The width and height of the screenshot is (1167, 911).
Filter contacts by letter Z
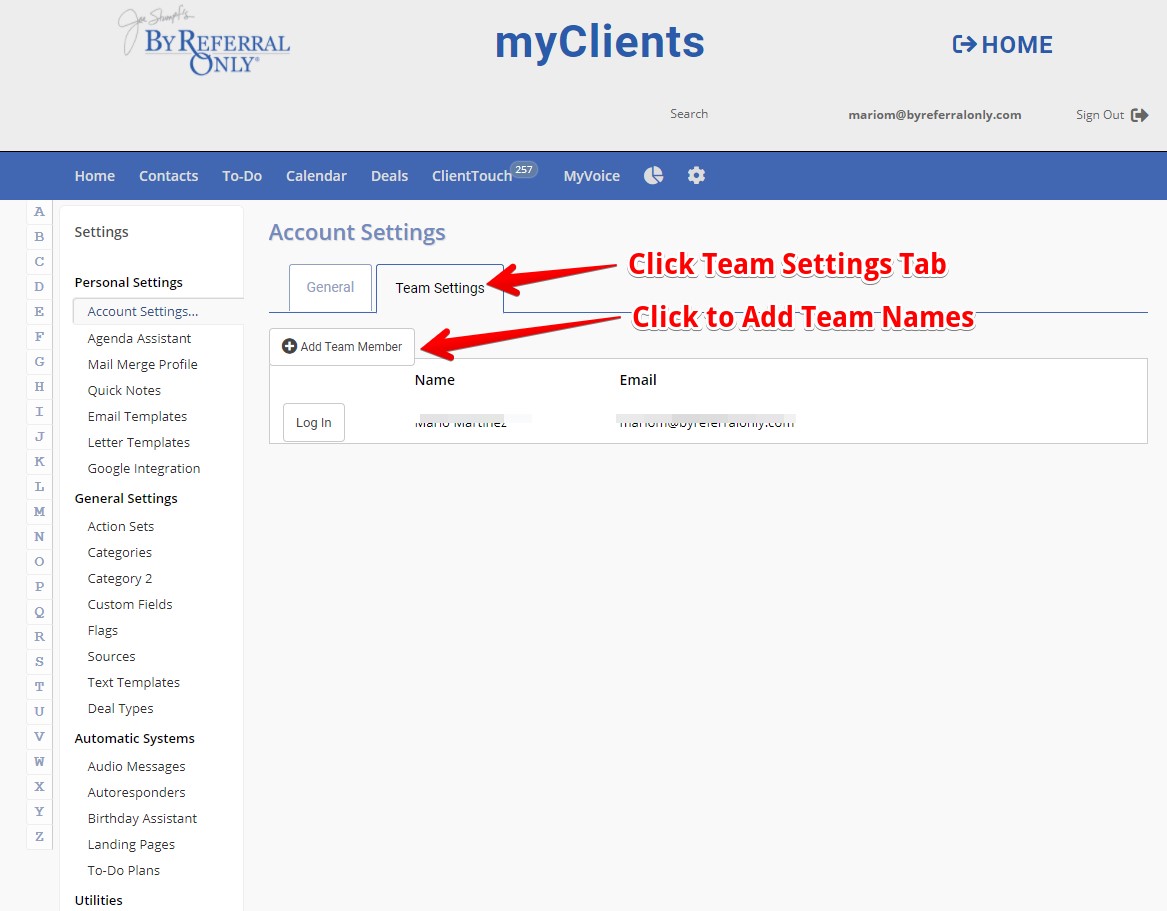click(x=39, y=837)
